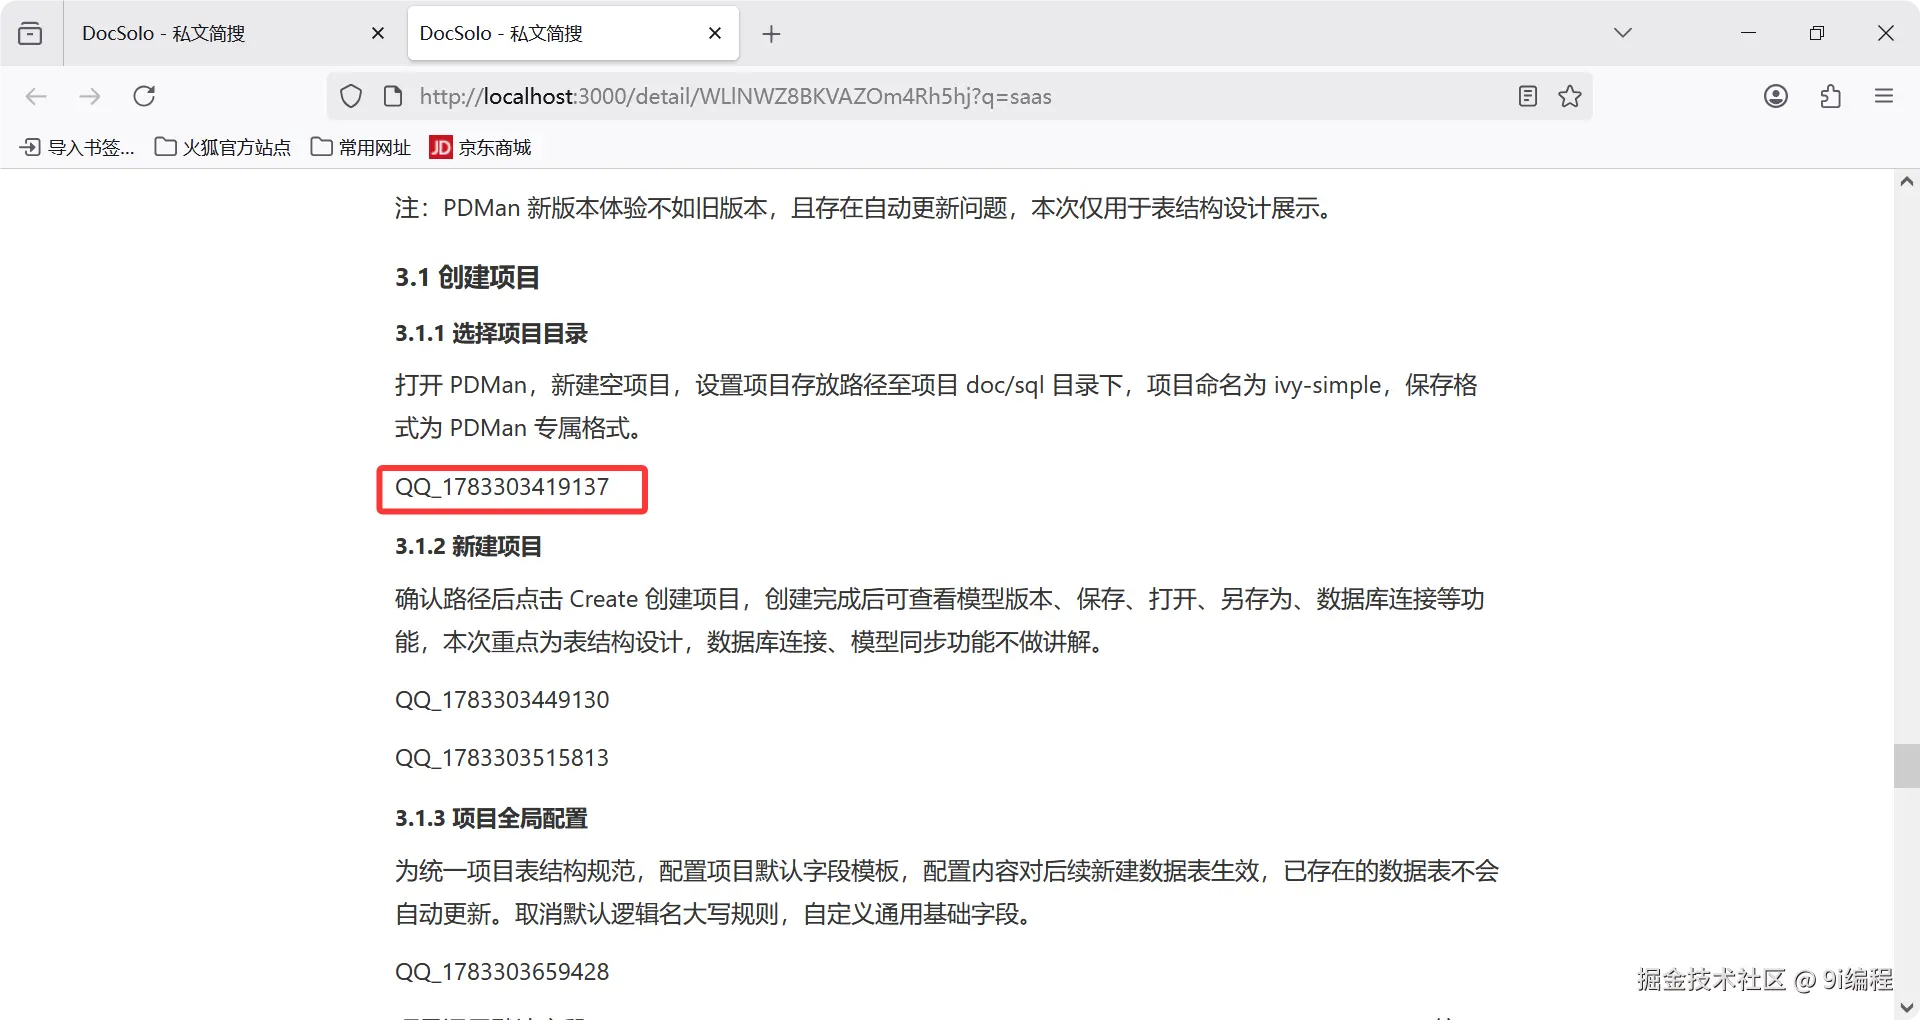Click the scrollbar up arrow
The height and width of the screenshot is (1020, 1920).
[x=1906, y=182]
